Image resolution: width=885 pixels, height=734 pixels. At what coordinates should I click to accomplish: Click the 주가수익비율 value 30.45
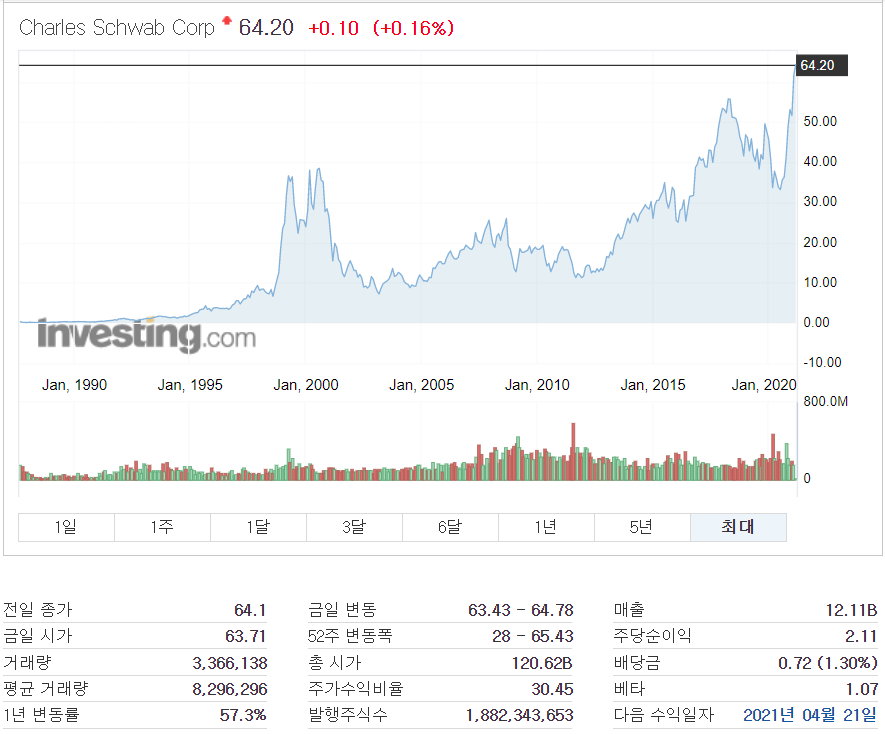tap(552, 689)
